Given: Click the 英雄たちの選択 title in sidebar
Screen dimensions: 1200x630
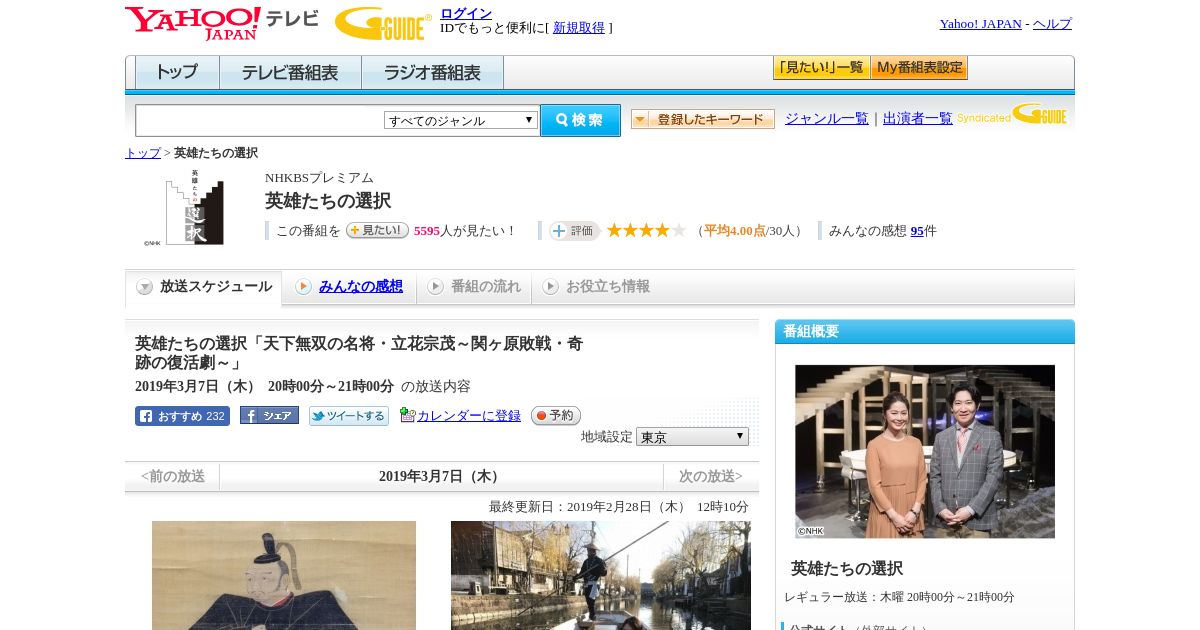Looking at the screenshot, I should pyautogui.click(x=847, y=568).
